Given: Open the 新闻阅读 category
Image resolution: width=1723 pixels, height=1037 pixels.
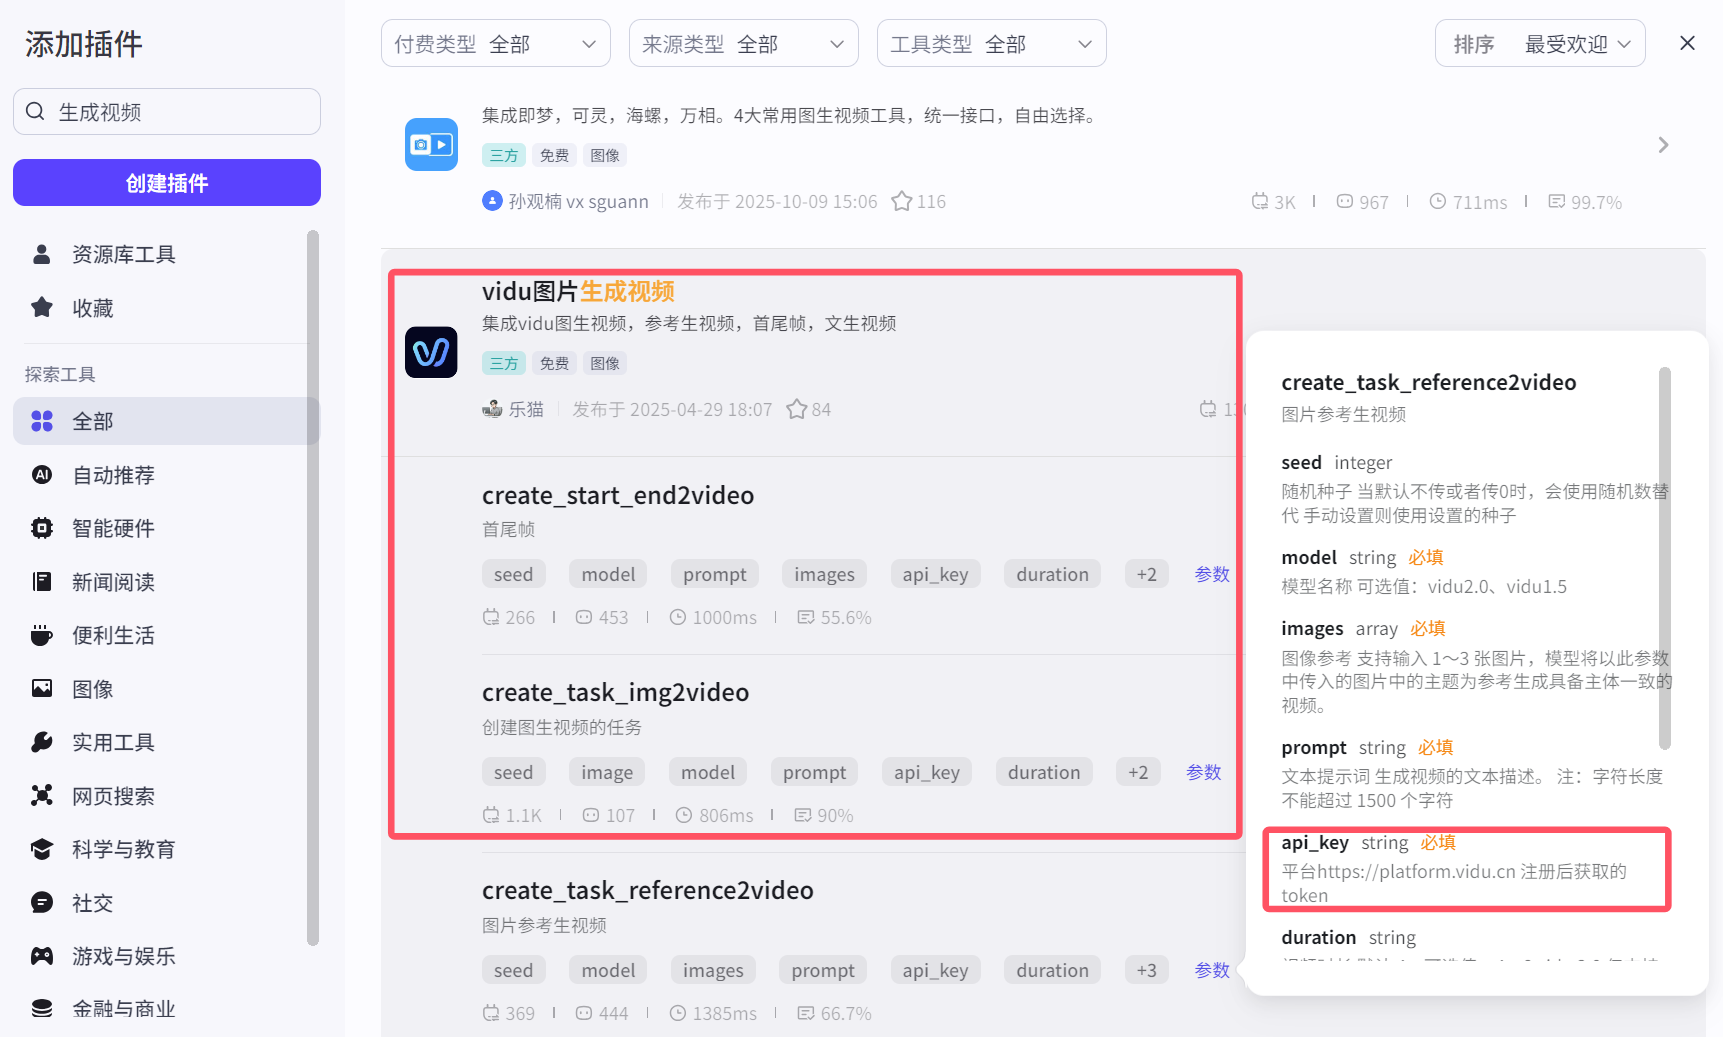Looking at the screenshot, I should click(112, 581).
